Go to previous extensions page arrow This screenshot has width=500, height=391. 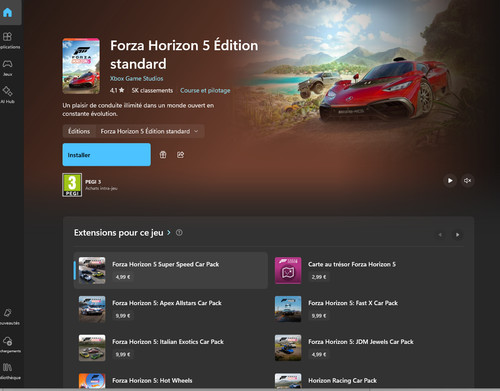coord(440,235)
